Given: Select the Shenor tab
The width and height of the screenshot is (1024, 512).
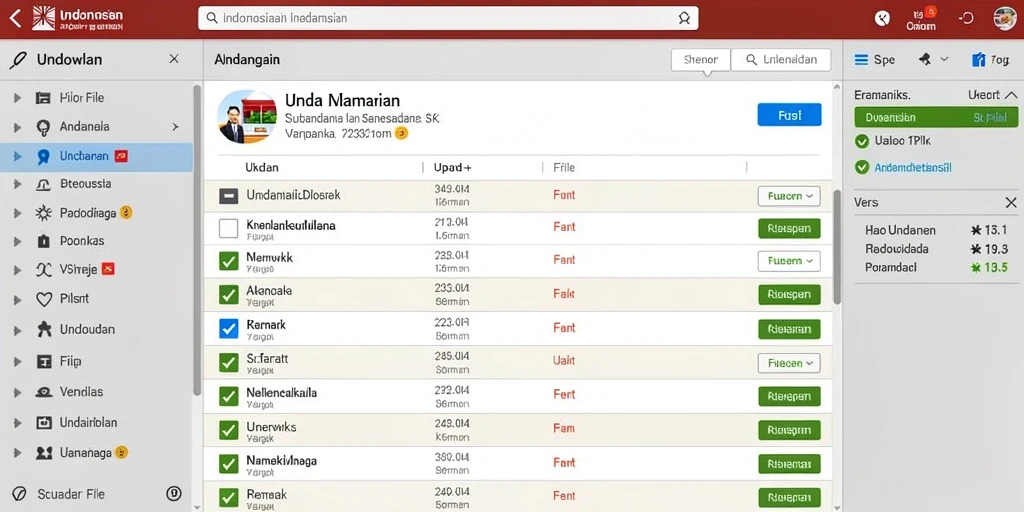Looking at the screenshot, I should [x=701, y=59].
